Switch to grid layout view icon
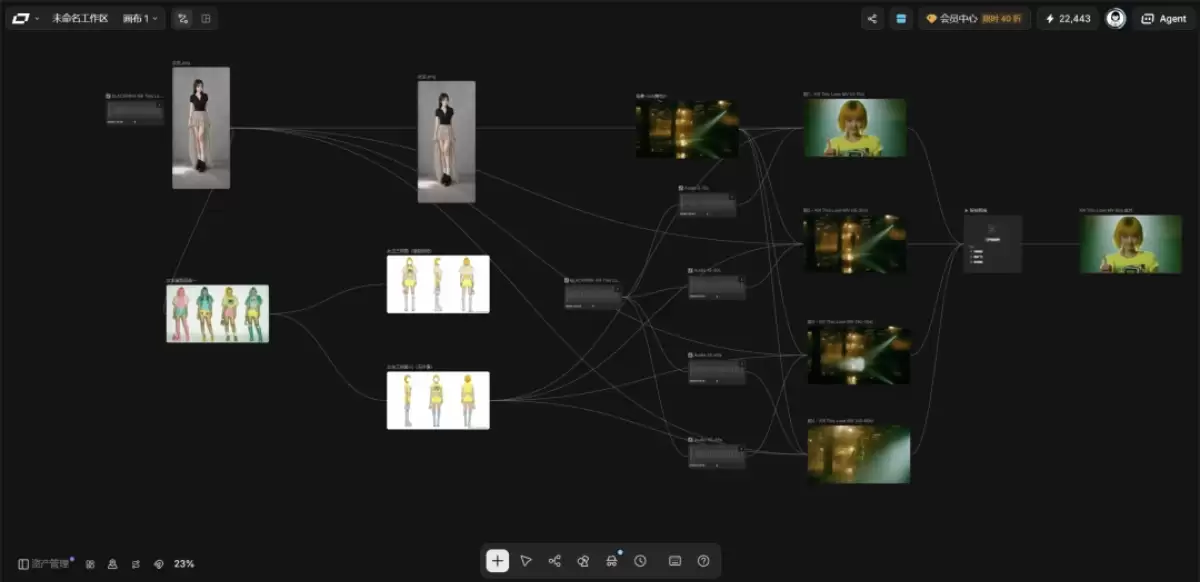Screen dimensions: 1200x582 pos(206,18)
